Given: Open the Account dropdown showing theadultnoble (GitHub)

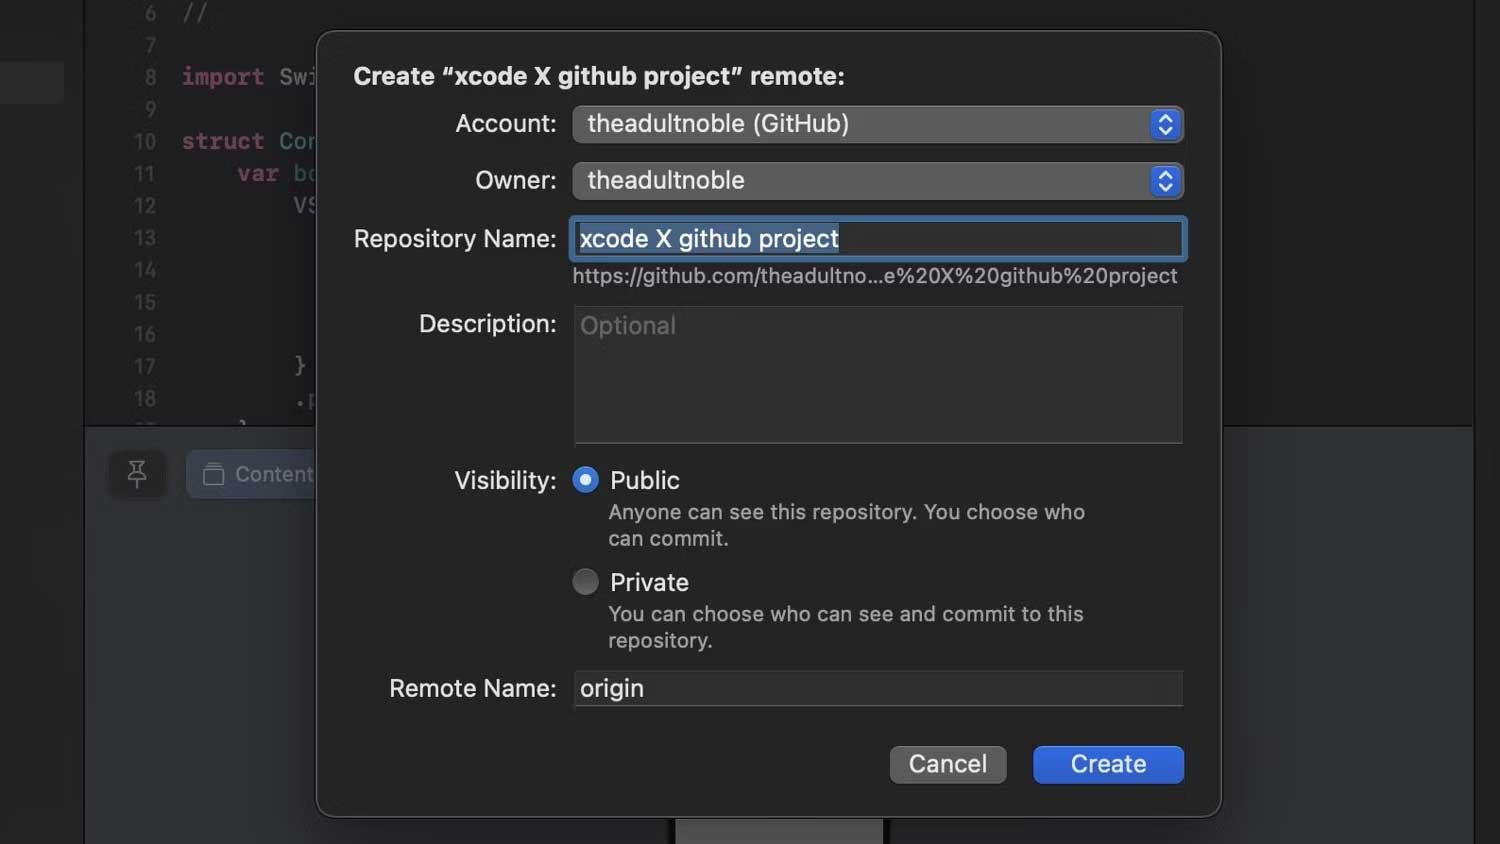Looking at the screenshot, I should pyautogui.click(x=860, y=124).
